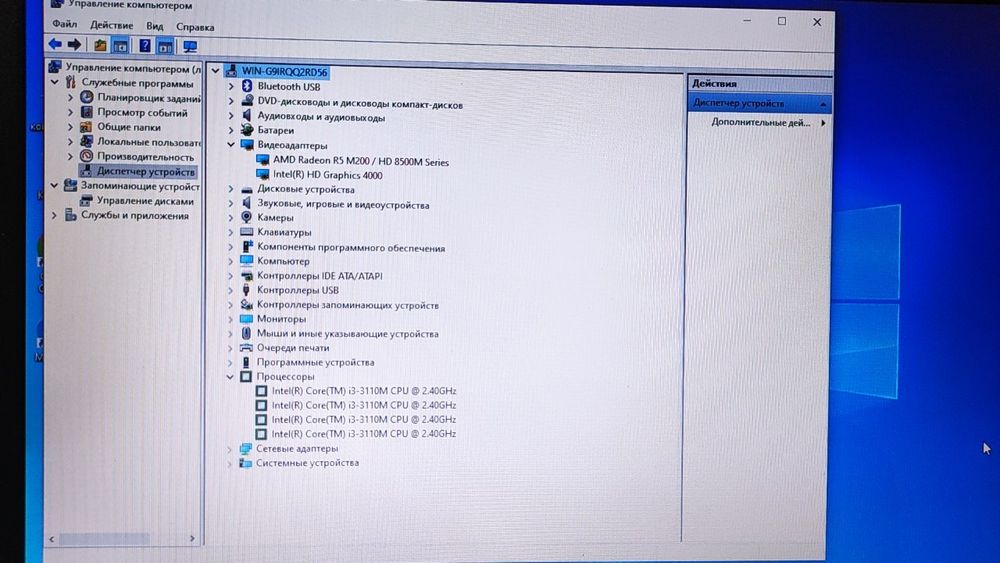Screen dimensions: 1000x563
Task: Select the first Intel Core i3-3110M processor entry
Action: tap(364, 391)
